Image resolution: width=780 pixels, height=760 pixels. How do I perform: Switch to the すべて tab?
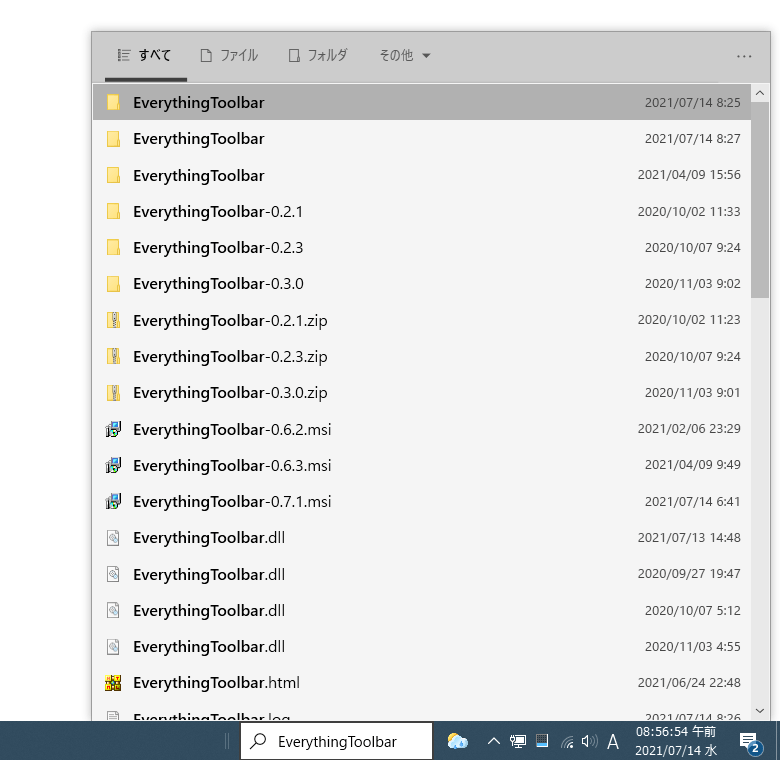coord(145,55)
